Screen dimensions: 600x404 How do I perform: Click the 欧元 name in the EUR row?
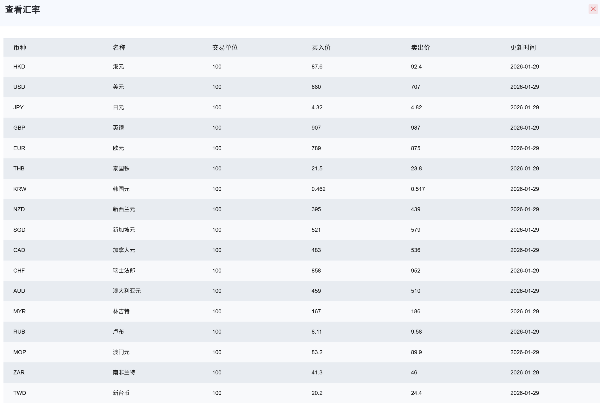pos(118,148)
